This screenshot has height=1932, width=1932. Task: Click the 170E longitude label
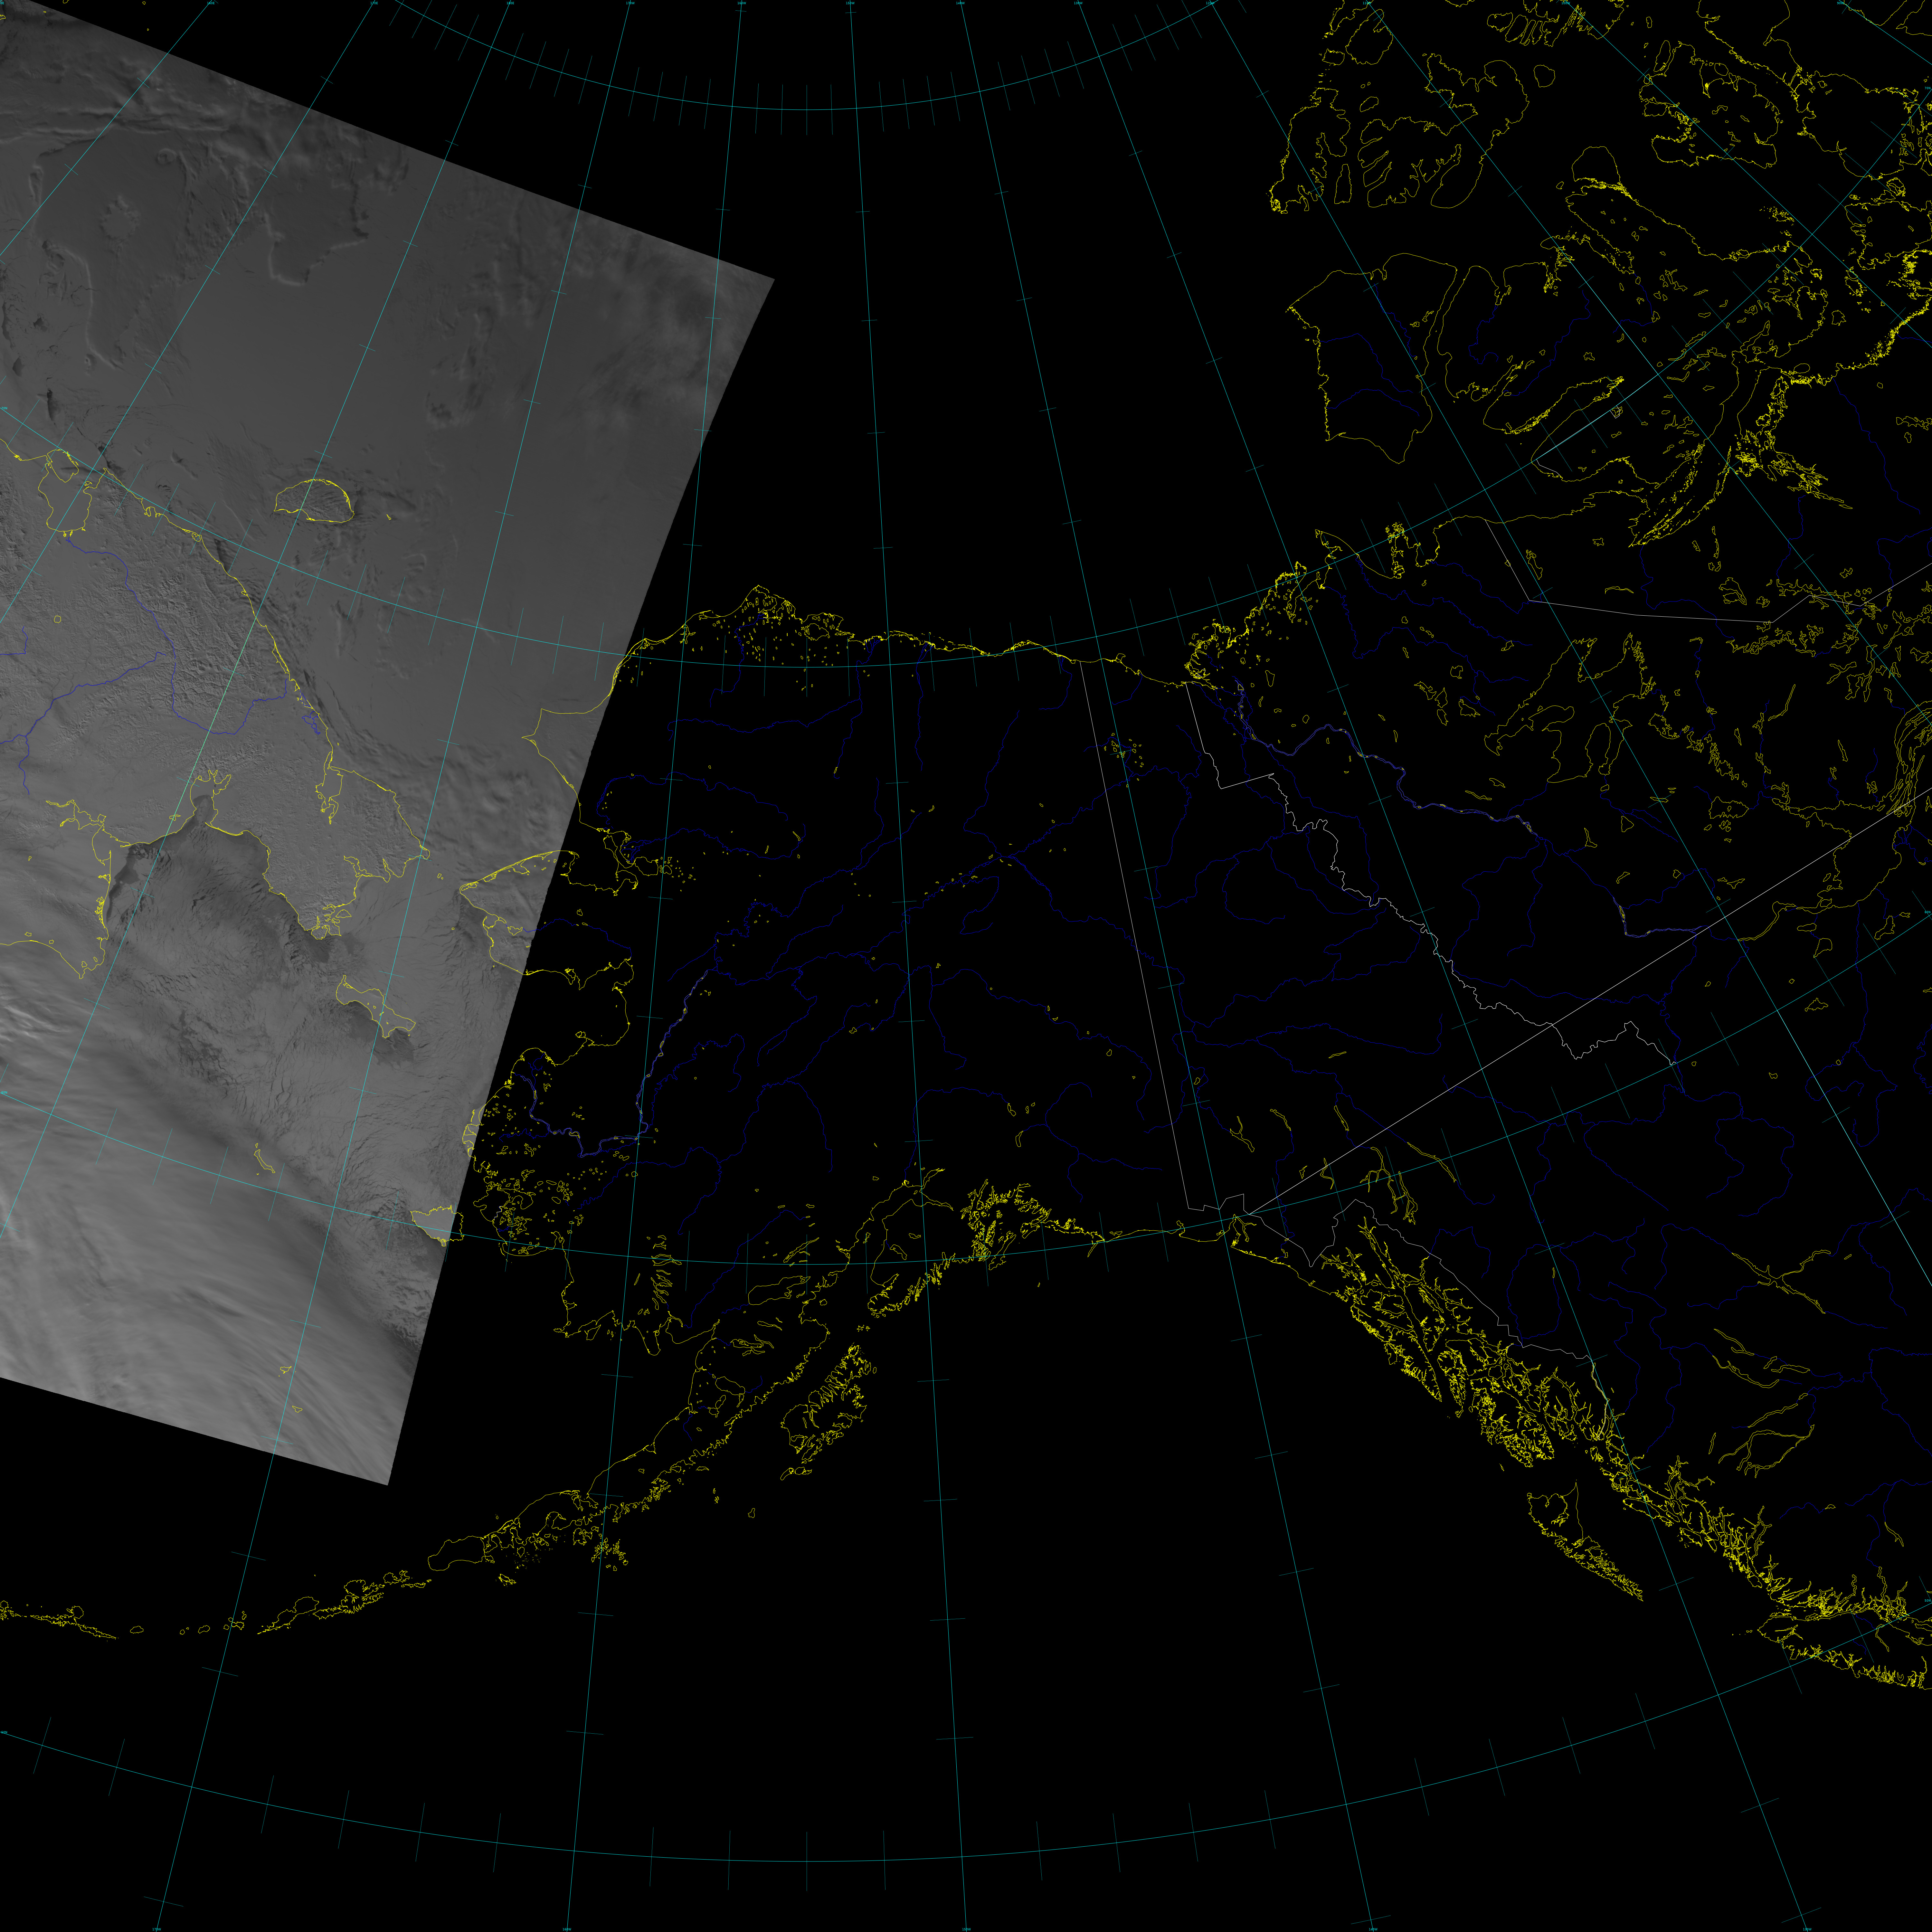(x=374, y=3)
